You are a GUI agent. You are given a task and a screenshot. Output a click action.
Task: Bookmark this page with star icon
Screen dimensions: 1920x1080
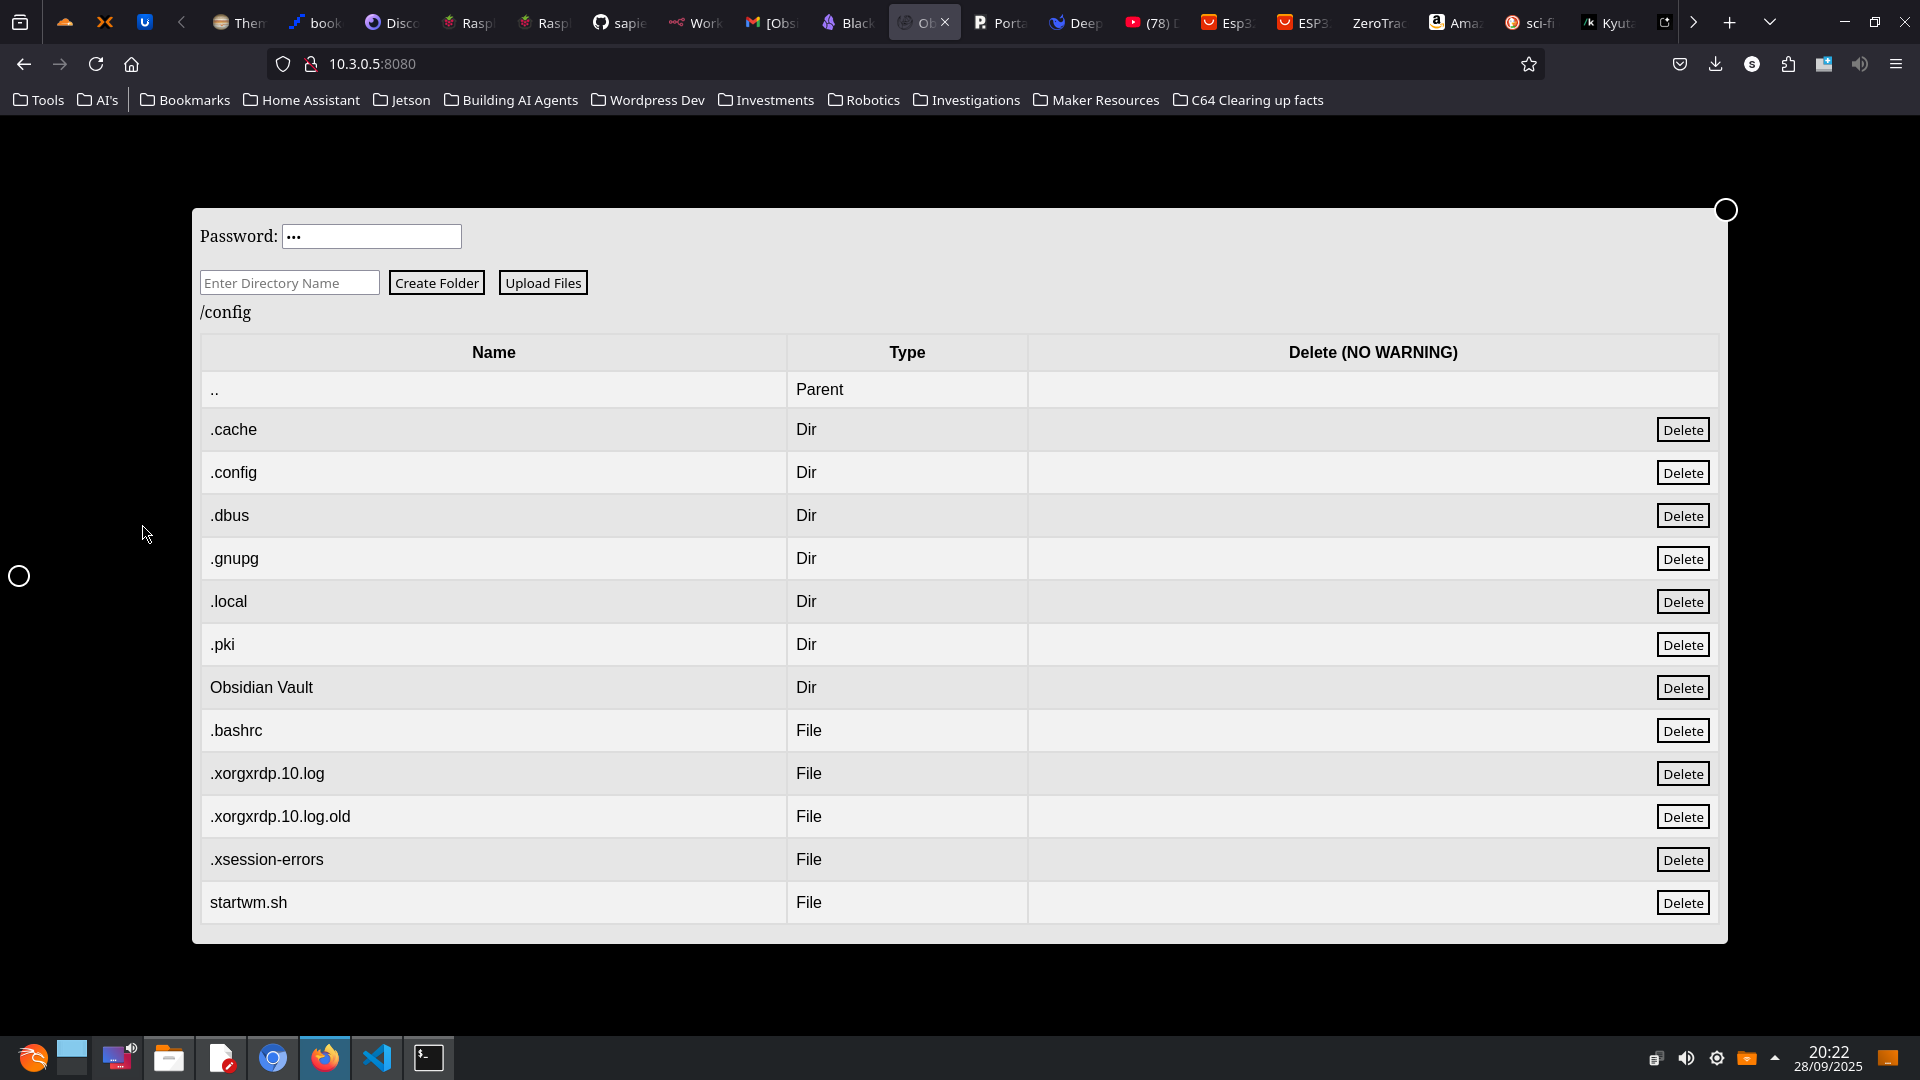coord(1528,64)
